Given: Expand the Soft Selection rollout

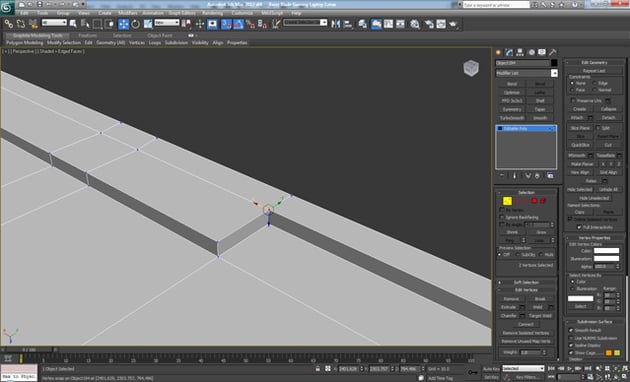Looking at the screenshot, I should tap(526, 282).
